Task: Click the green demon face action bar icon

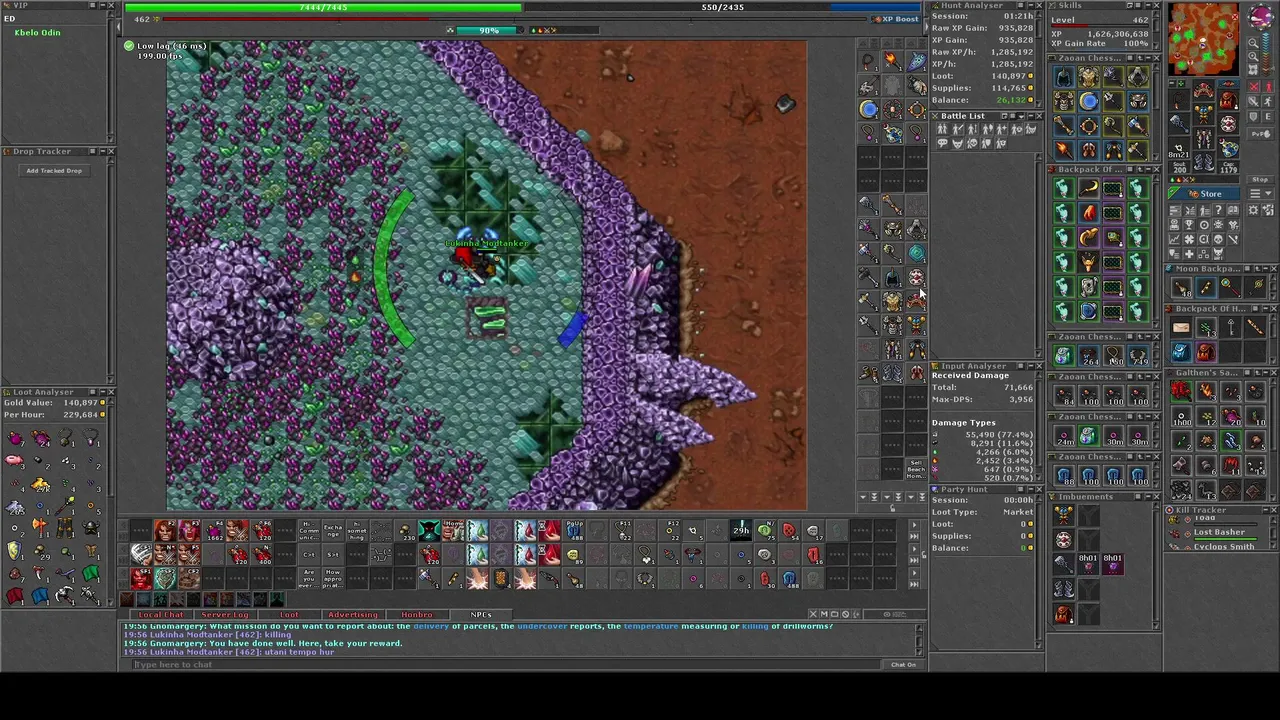Action: 429,530
